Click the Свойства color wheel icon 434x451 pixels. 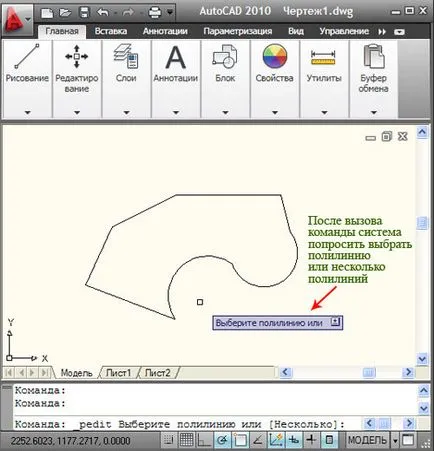[x=275, y=56]
